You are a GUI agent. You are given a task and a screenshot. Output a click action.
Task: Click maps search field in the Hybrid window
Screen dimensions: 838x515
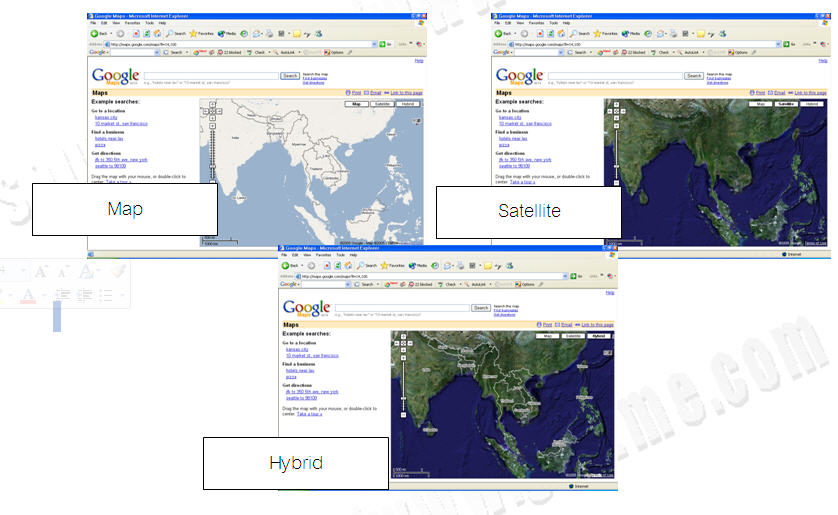402,308
